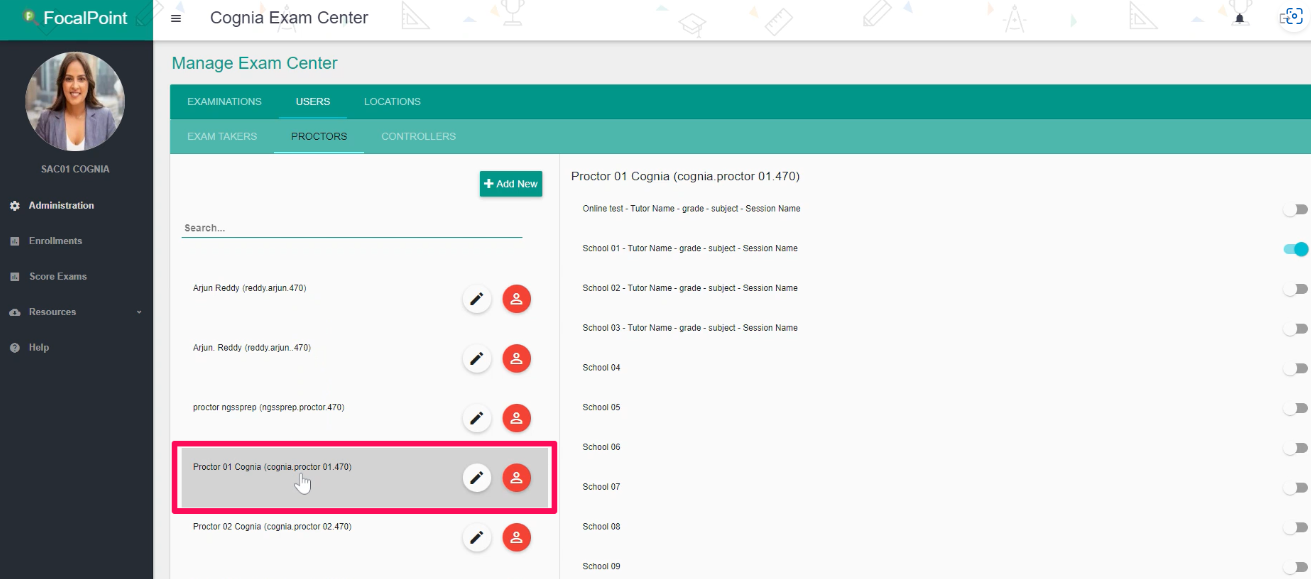Screen dimensions: 1311x579
Task: Edit Proctor 02 Cognia pencil icon
Action: tap(477, 538)
